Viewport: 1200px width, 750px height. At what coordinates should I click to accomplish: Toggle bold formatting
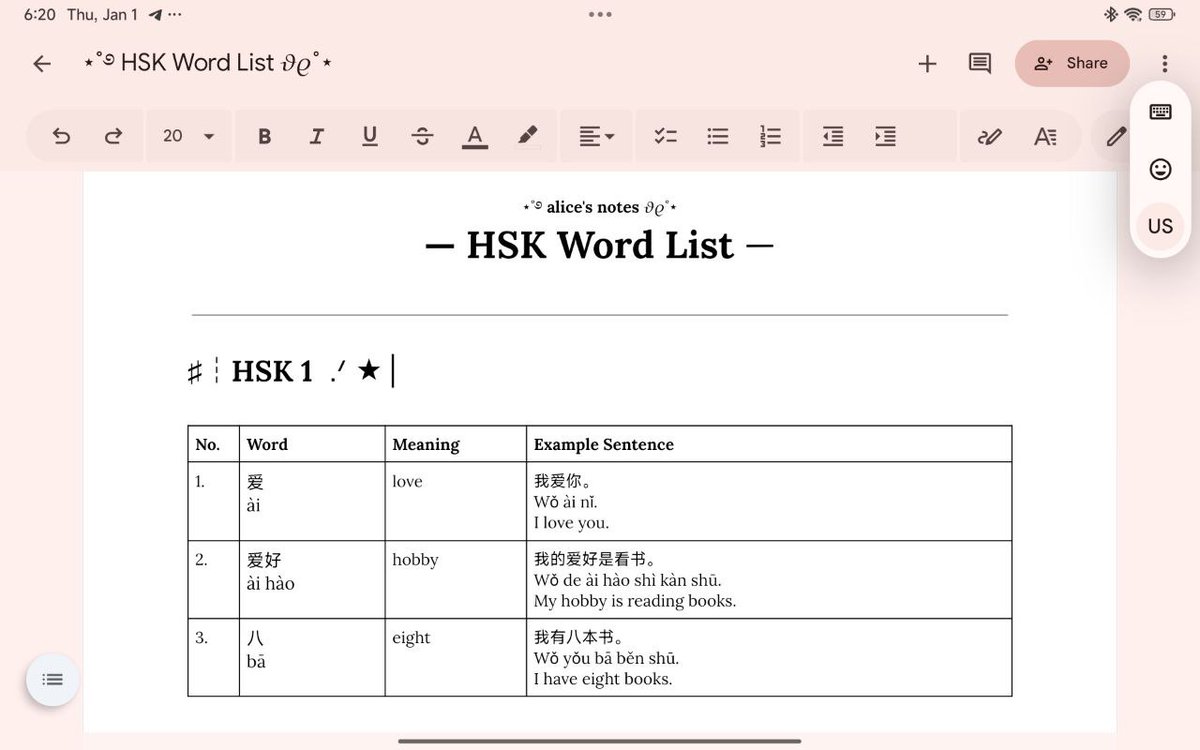coord(264,136)
